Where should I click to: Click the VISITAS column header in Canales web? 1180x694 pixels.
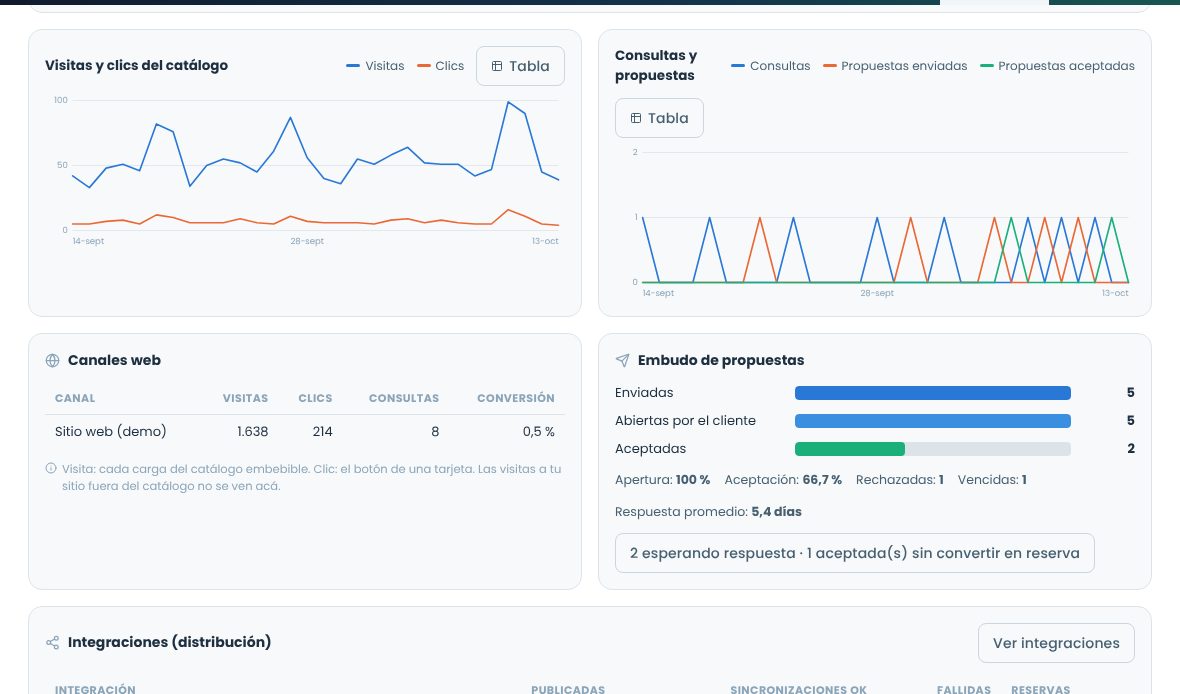pyautogui.click(x=245, y=398)
